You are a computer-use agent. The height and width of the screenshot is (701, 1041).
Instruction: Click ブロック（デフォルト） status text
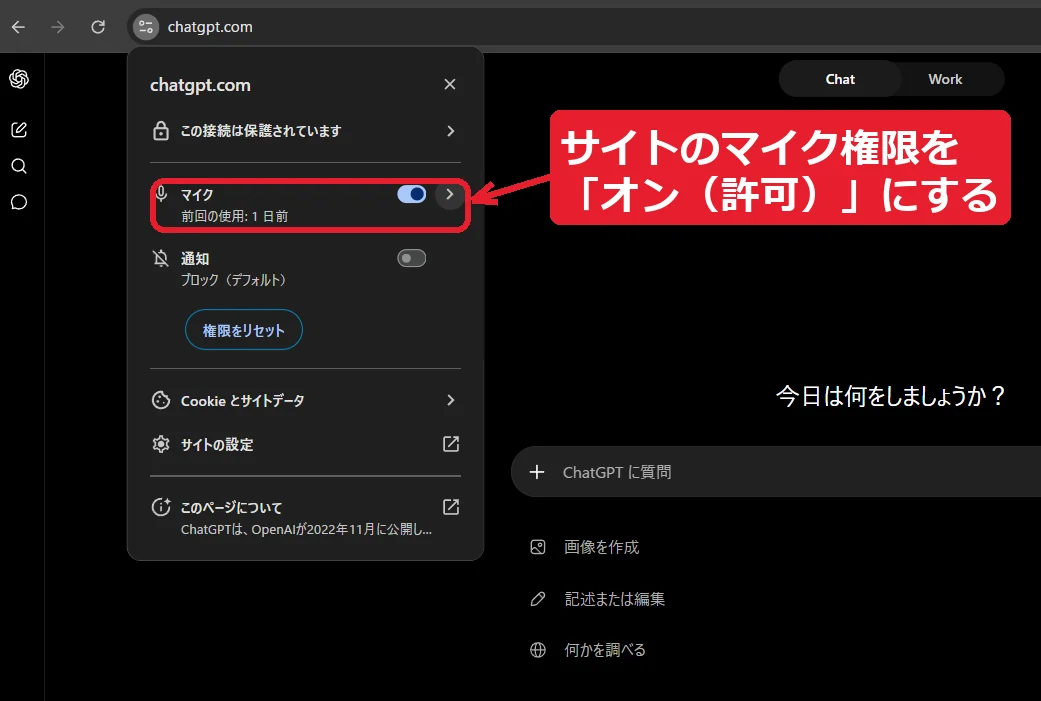[234, 280]
